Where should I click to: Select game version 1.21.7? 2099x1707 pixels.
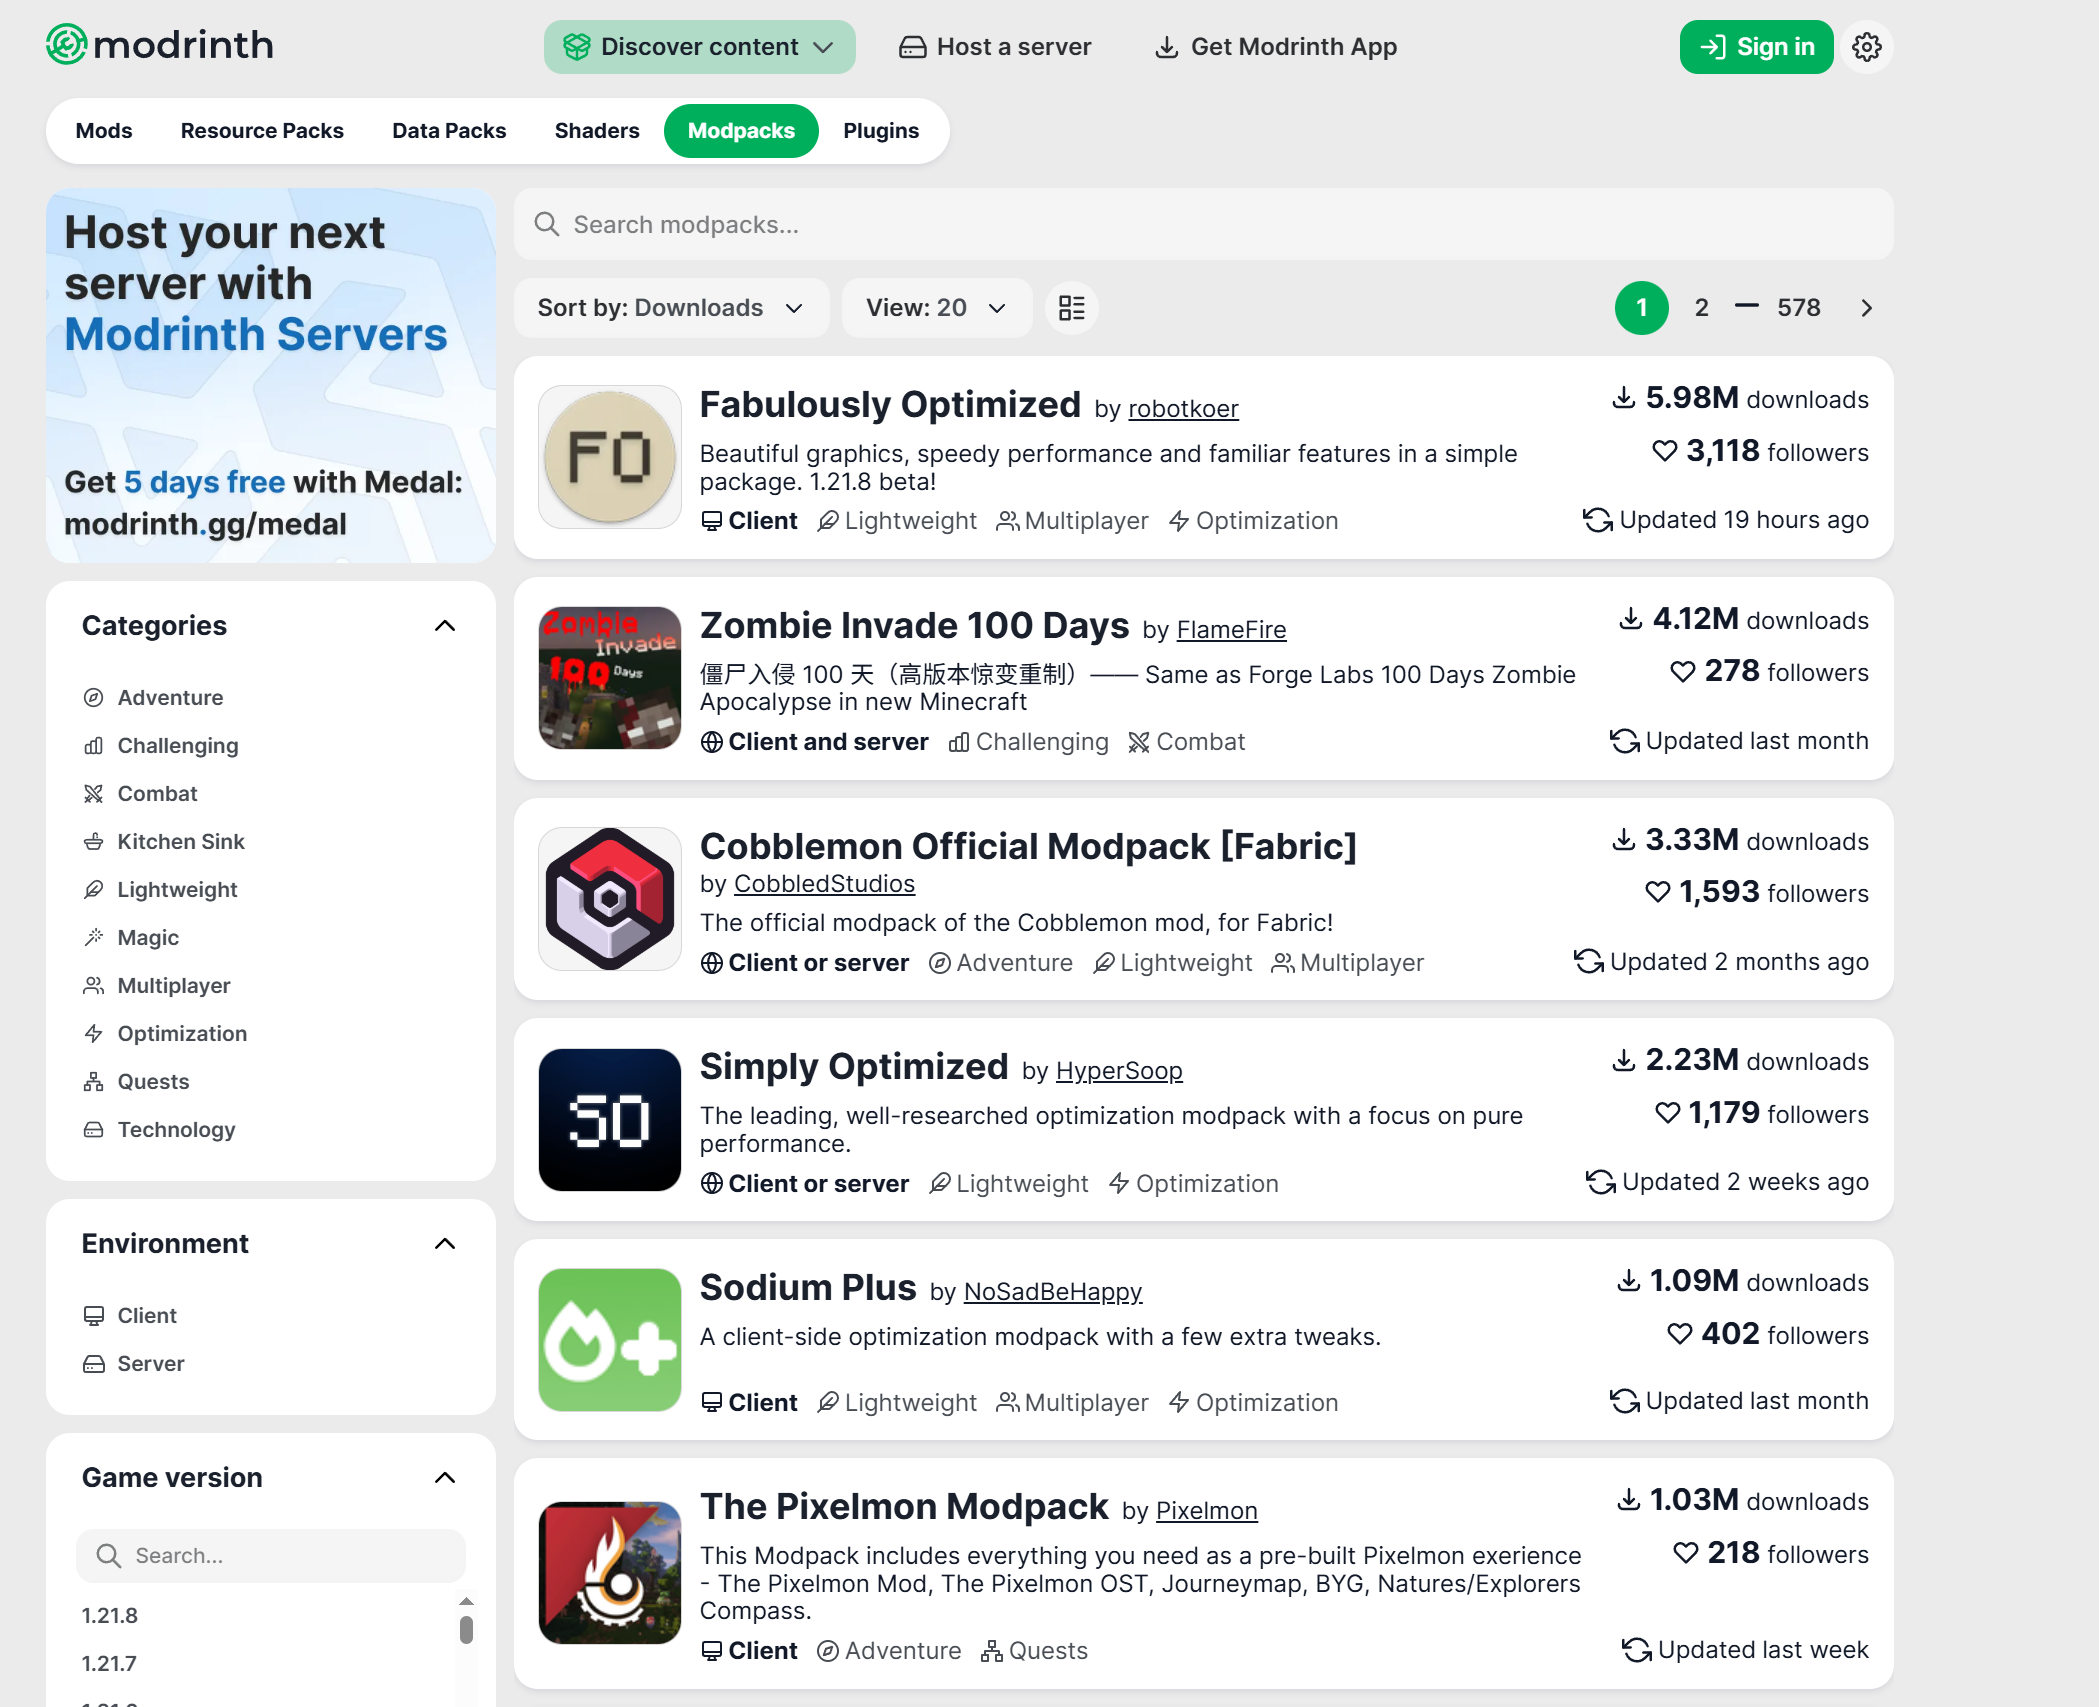tap(109, 1664)
